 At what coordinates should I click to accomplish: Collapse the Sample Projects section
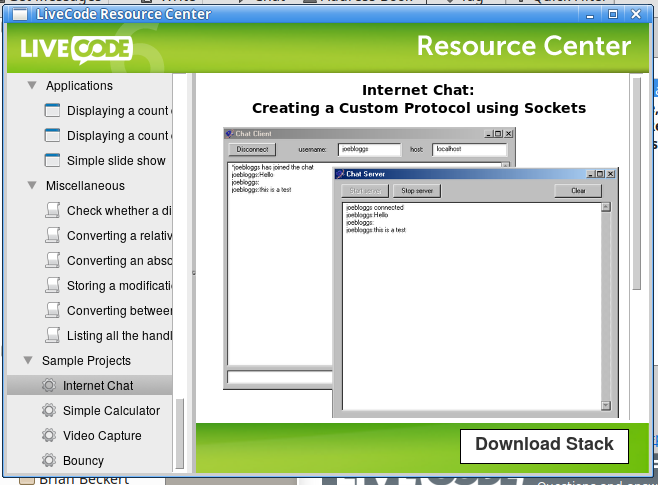coord(28,361)
